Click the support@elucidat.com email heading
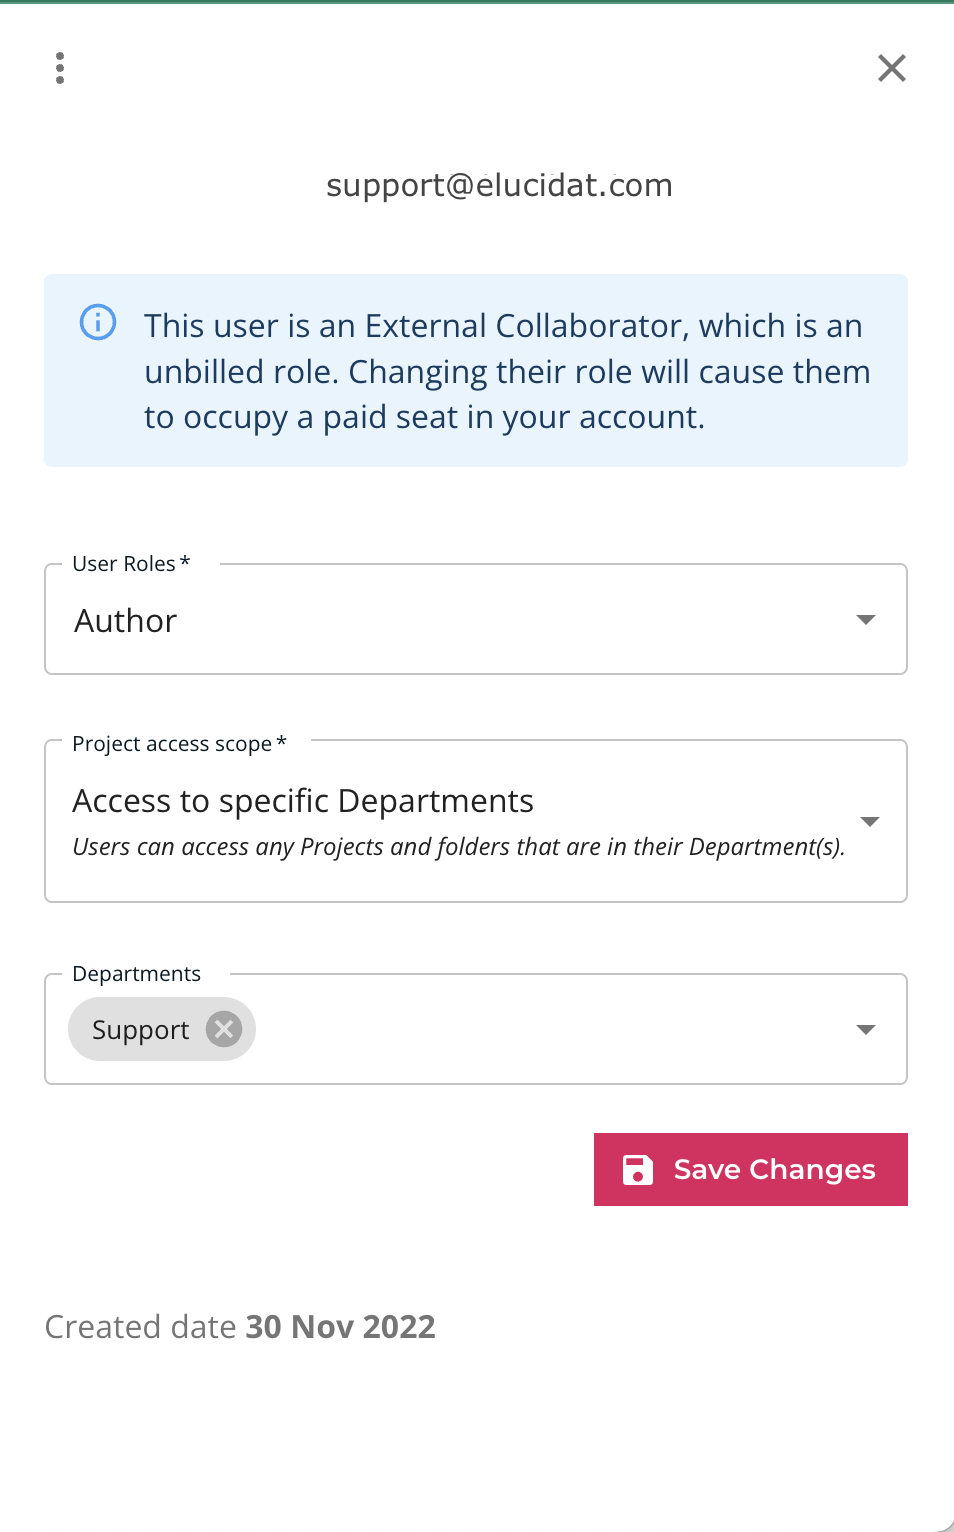 pos(499,185)
